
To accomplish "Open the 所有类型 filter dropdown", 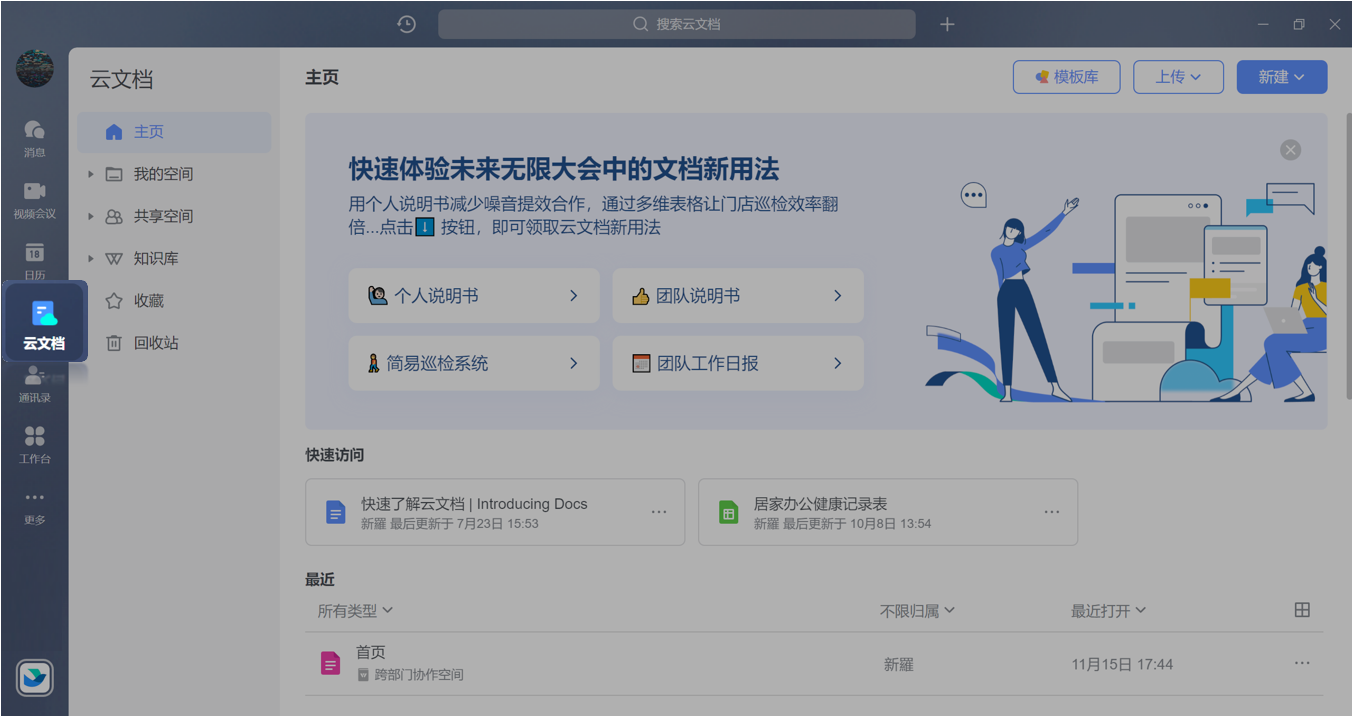I will (355, 610).
